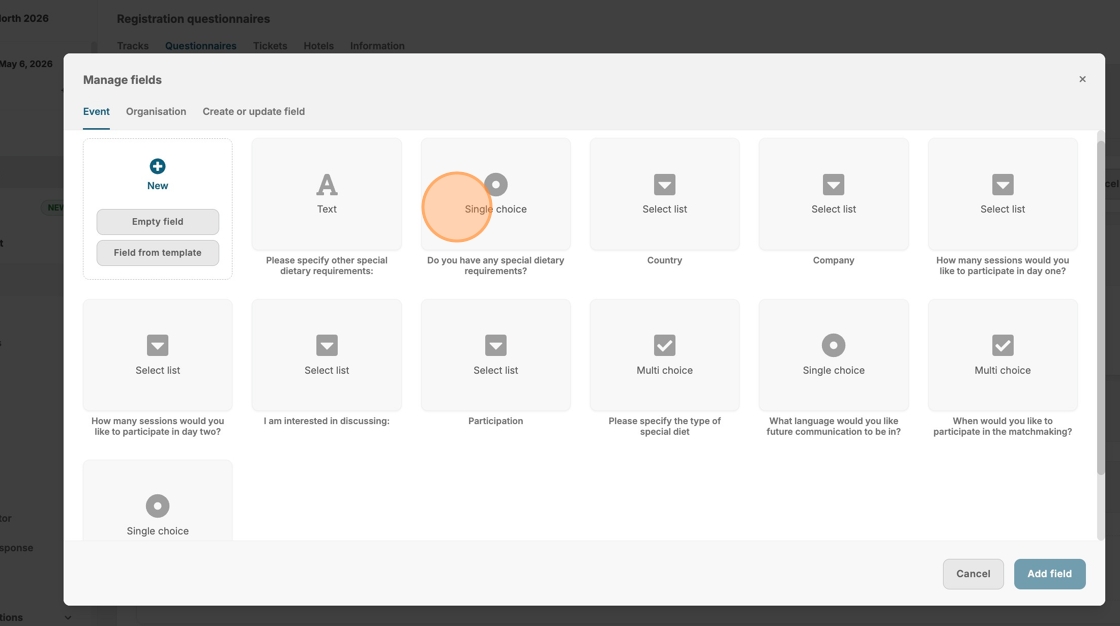Image resolution: width=1120 pixels, height=626 pixels.
Task: Click the 'Country' field caption
Action: [x=664, y=260]
